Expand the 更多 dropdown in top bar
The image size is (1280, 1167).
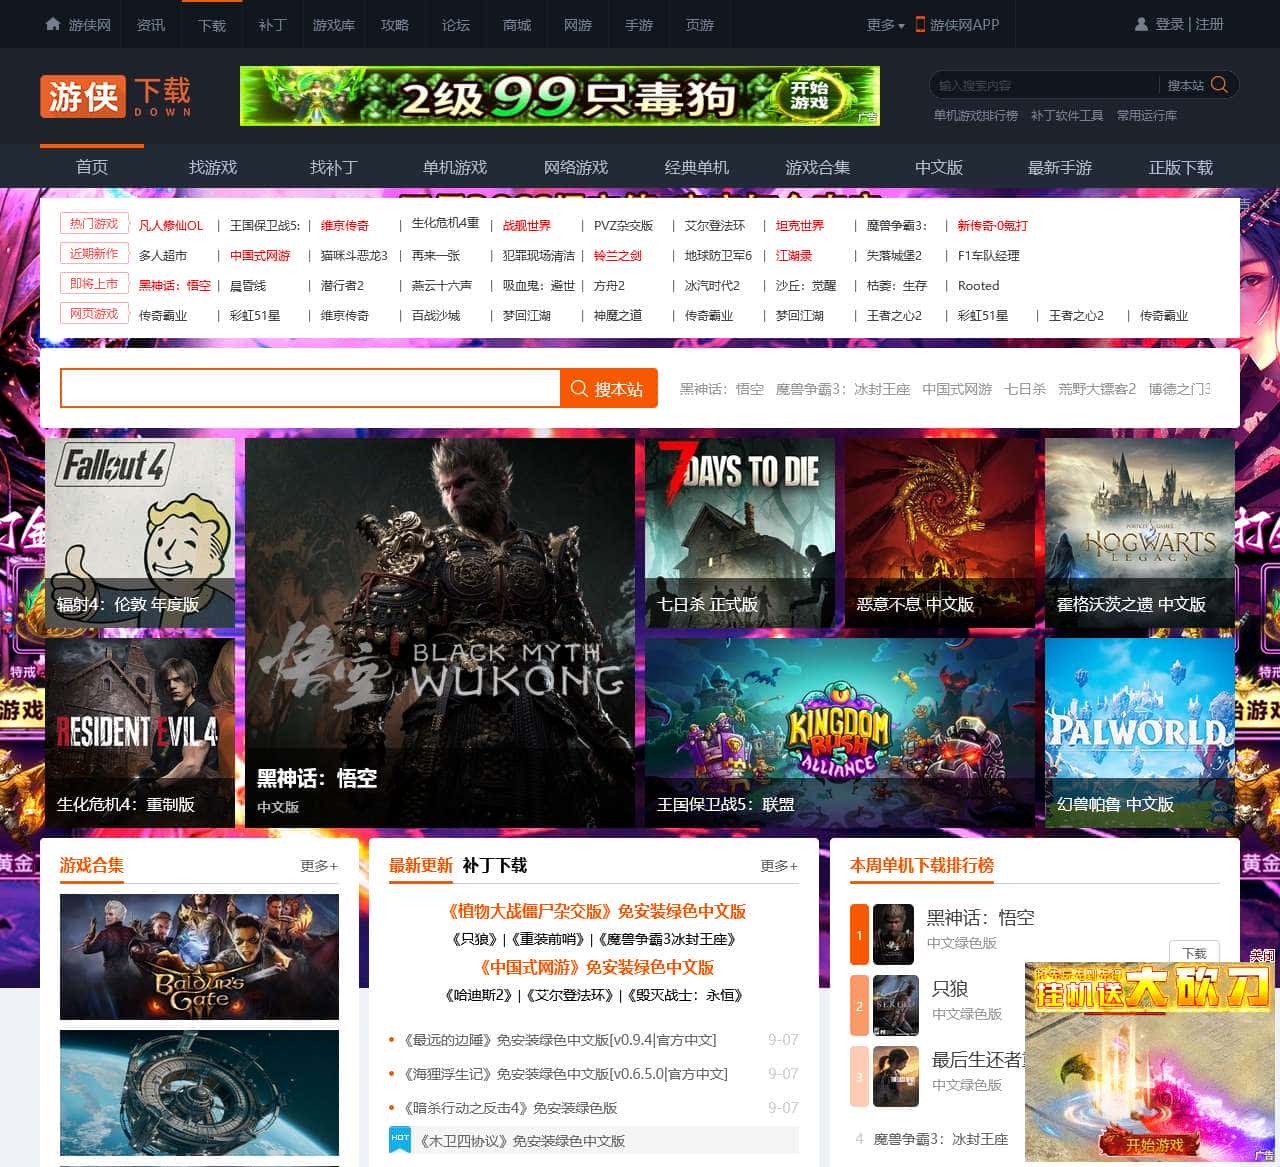(885, 24)
